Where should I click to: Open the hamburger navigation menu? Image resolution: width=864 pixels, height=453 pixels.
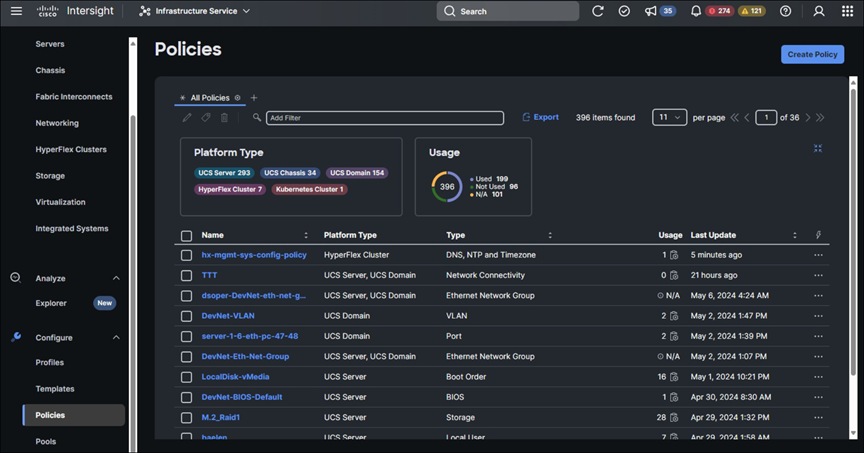[17, 11]
